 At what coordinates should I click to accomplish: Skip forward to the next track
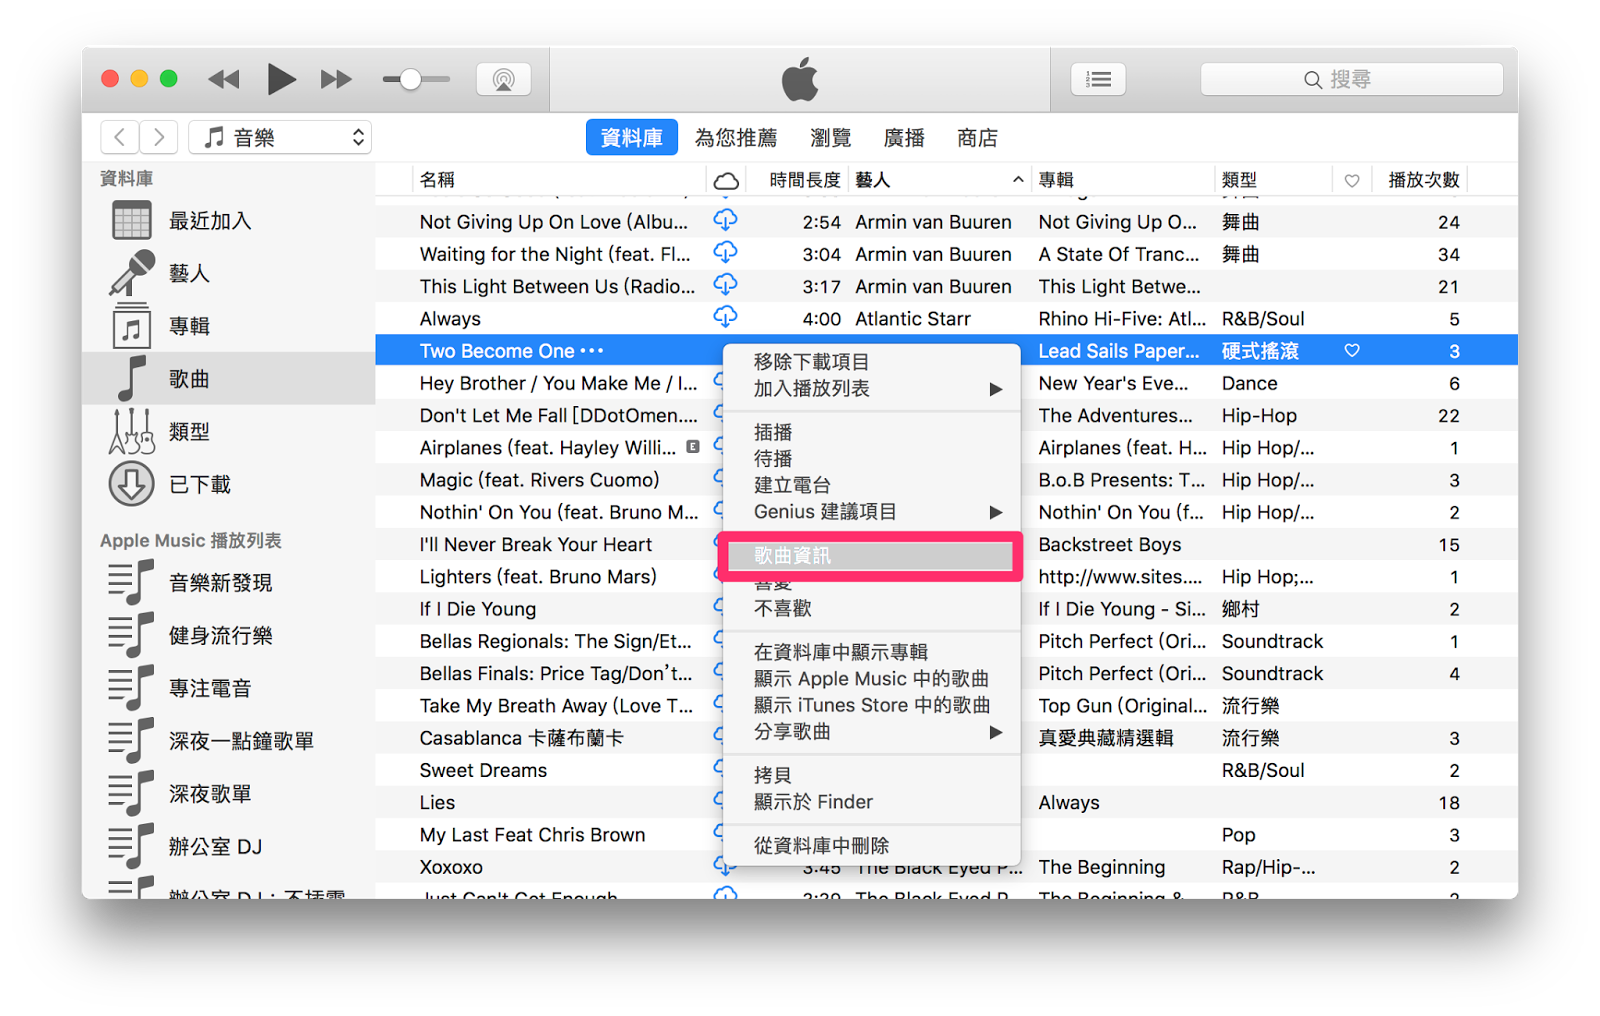click(336, 79)
